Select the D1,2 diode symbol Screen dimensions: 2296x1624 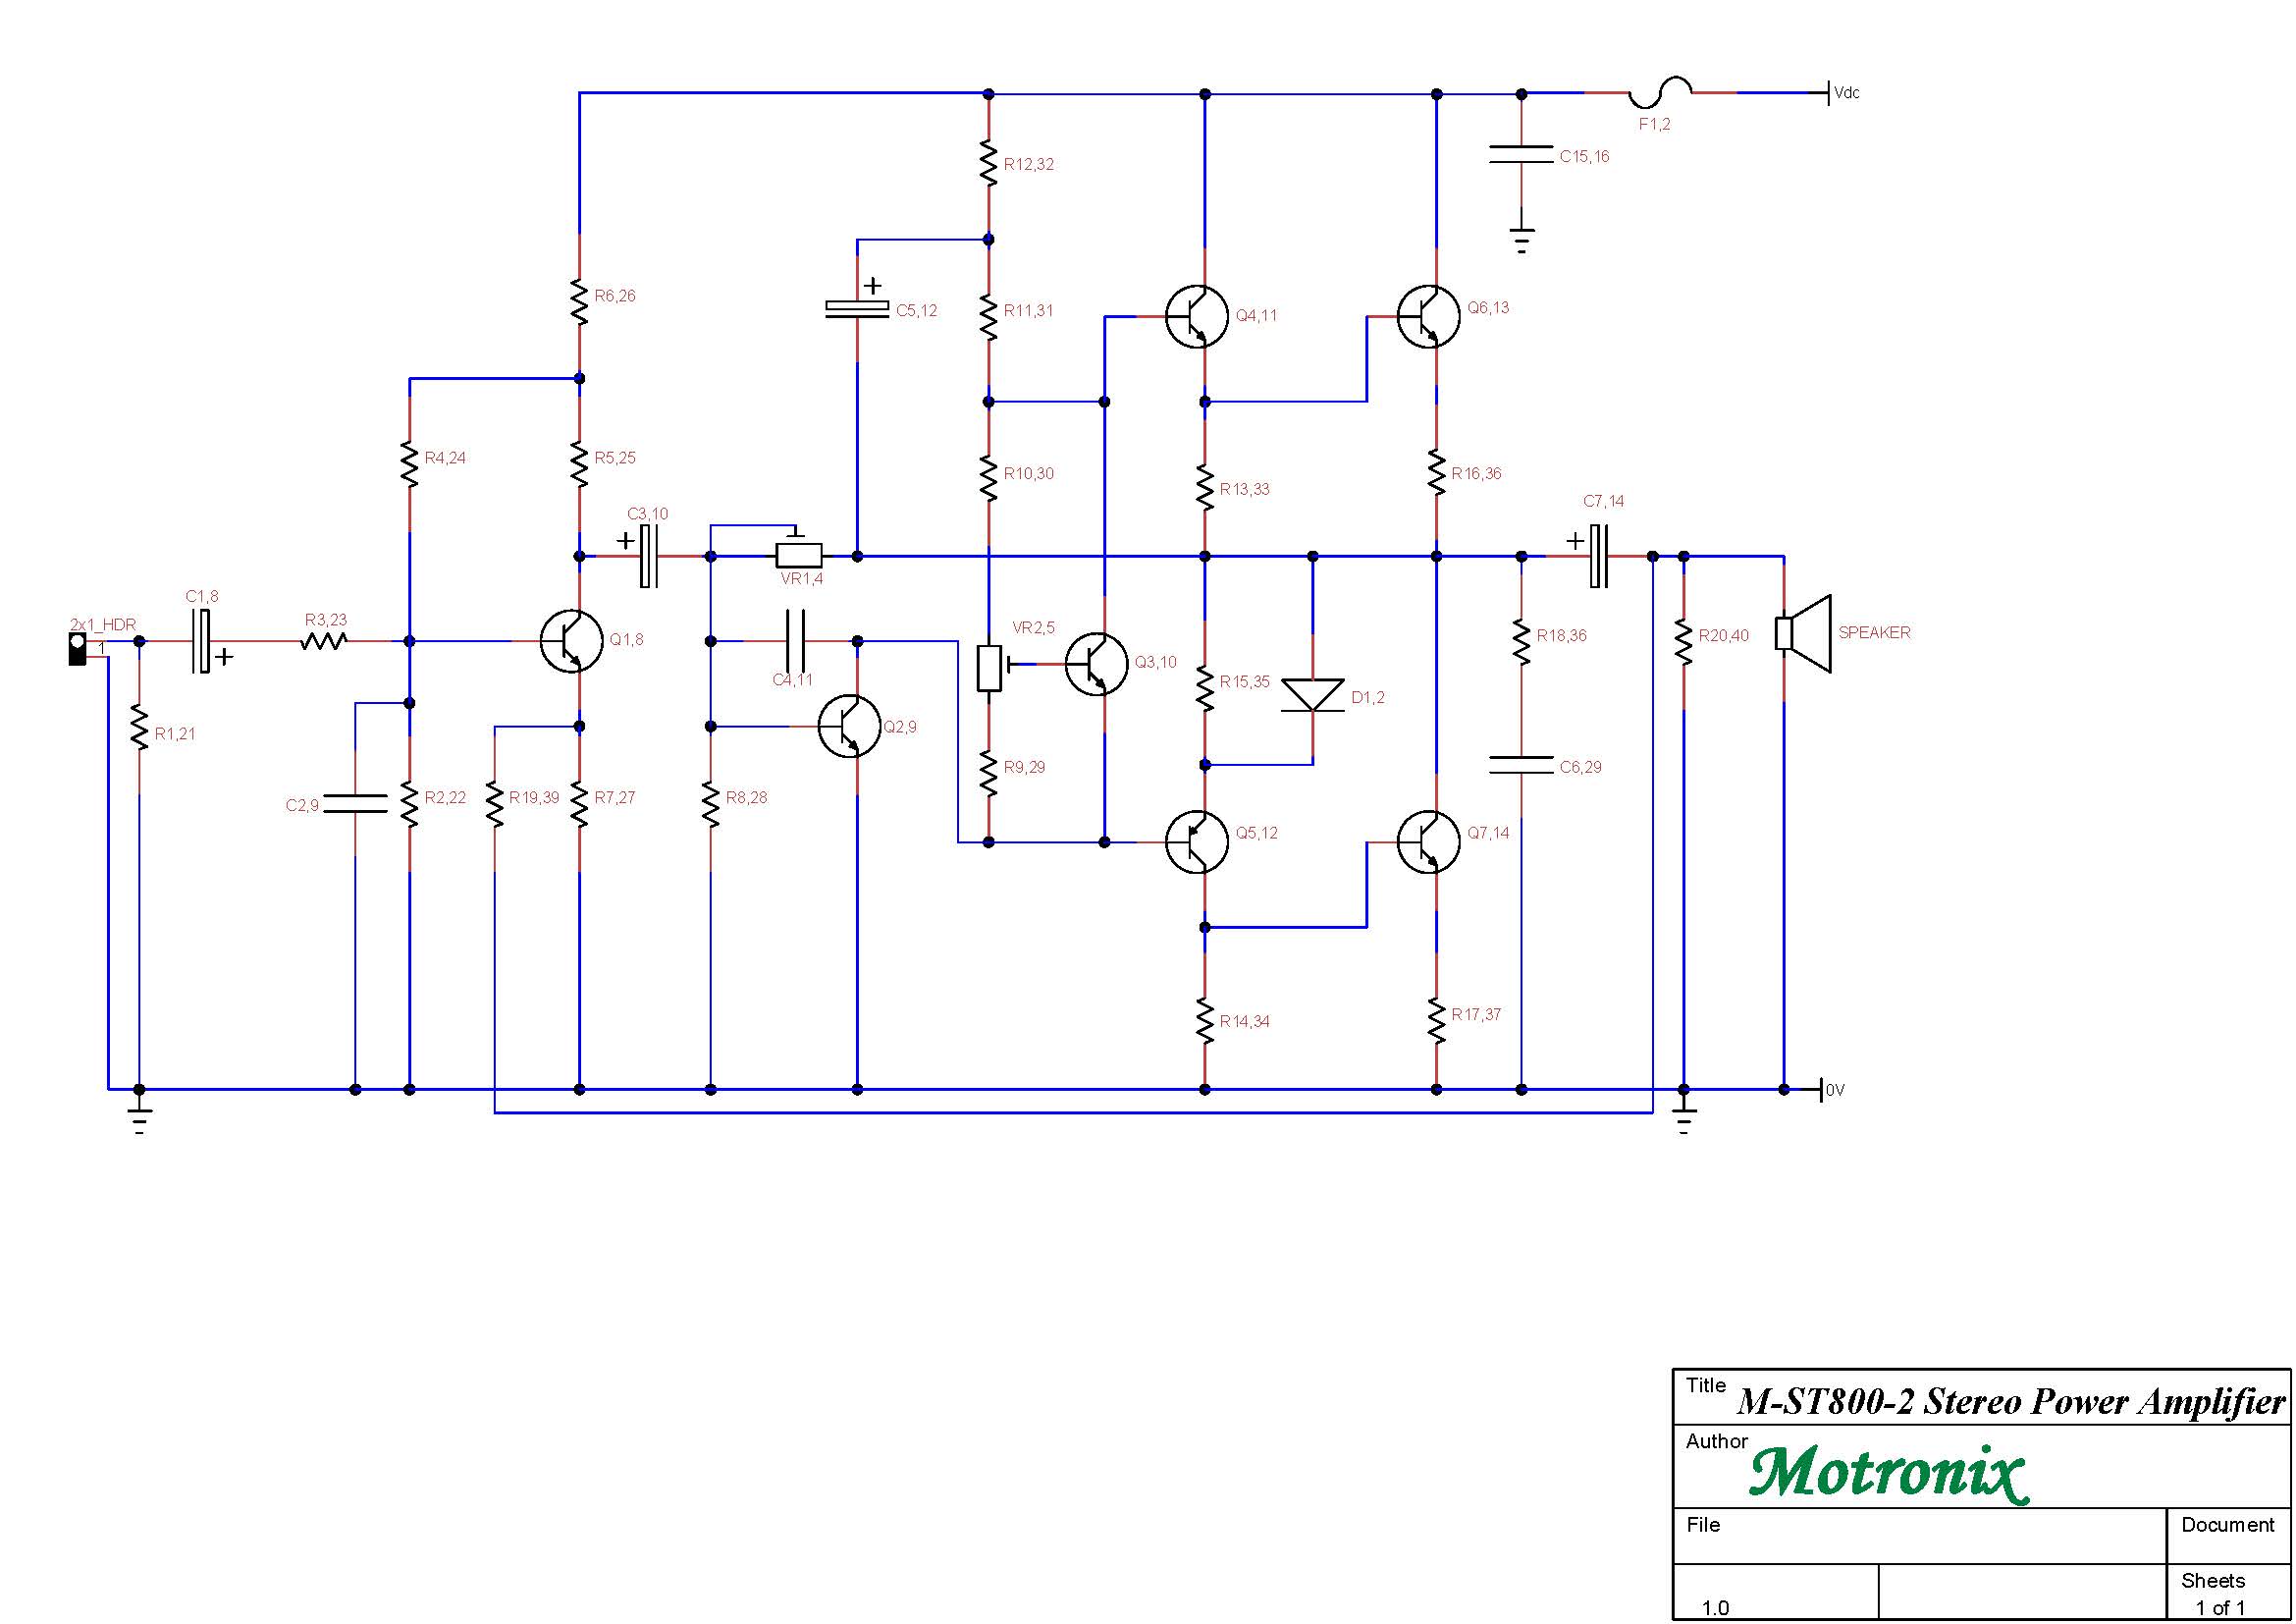[x=1313, y=696]
